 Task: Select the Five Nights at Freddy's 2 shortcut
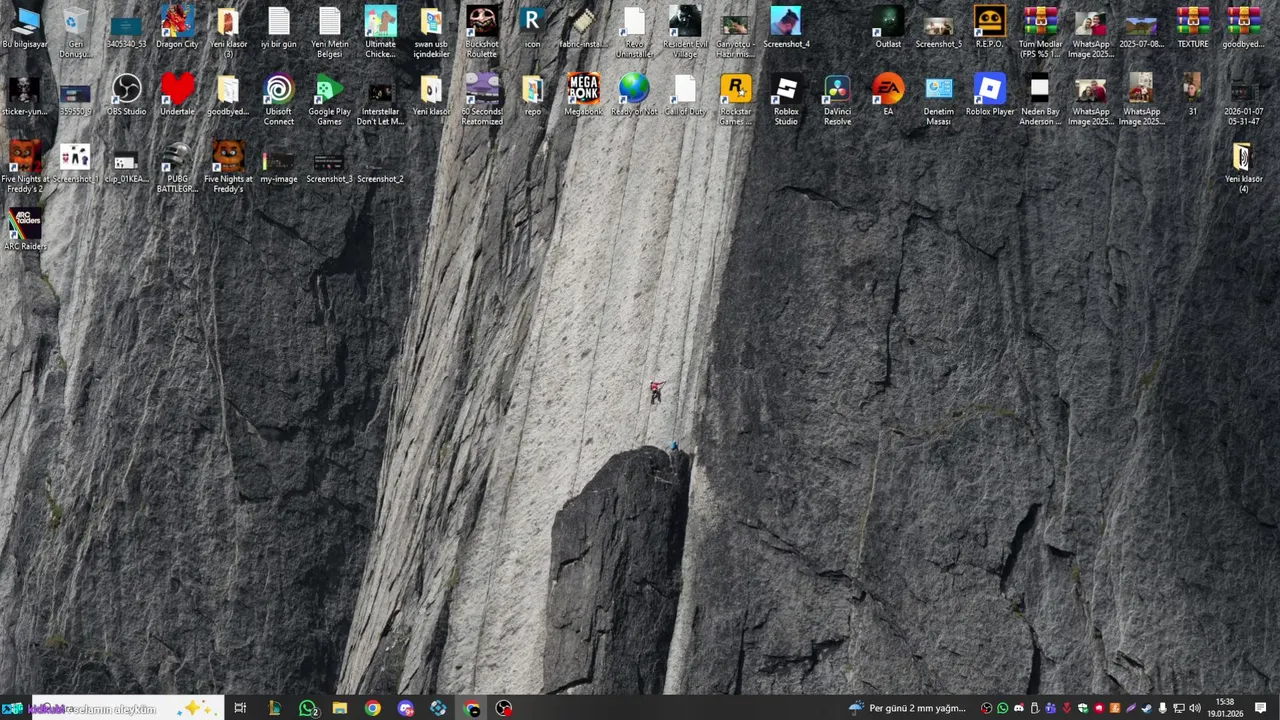[25, 167]
